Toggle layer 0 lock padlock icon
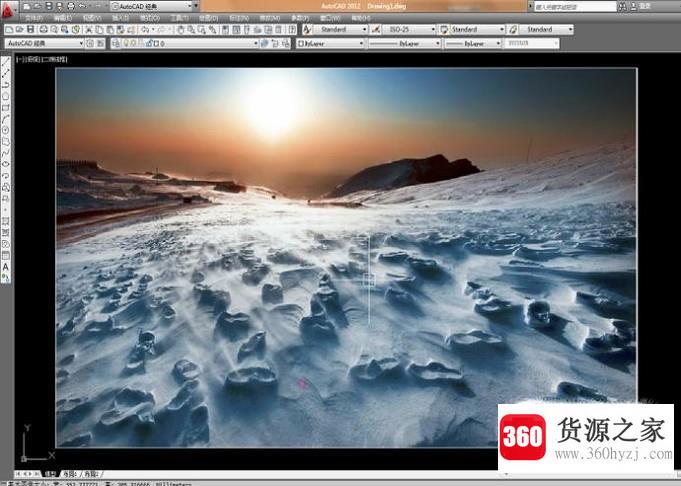Viewport: 681px width, 486px height. (x=149, y=43)
